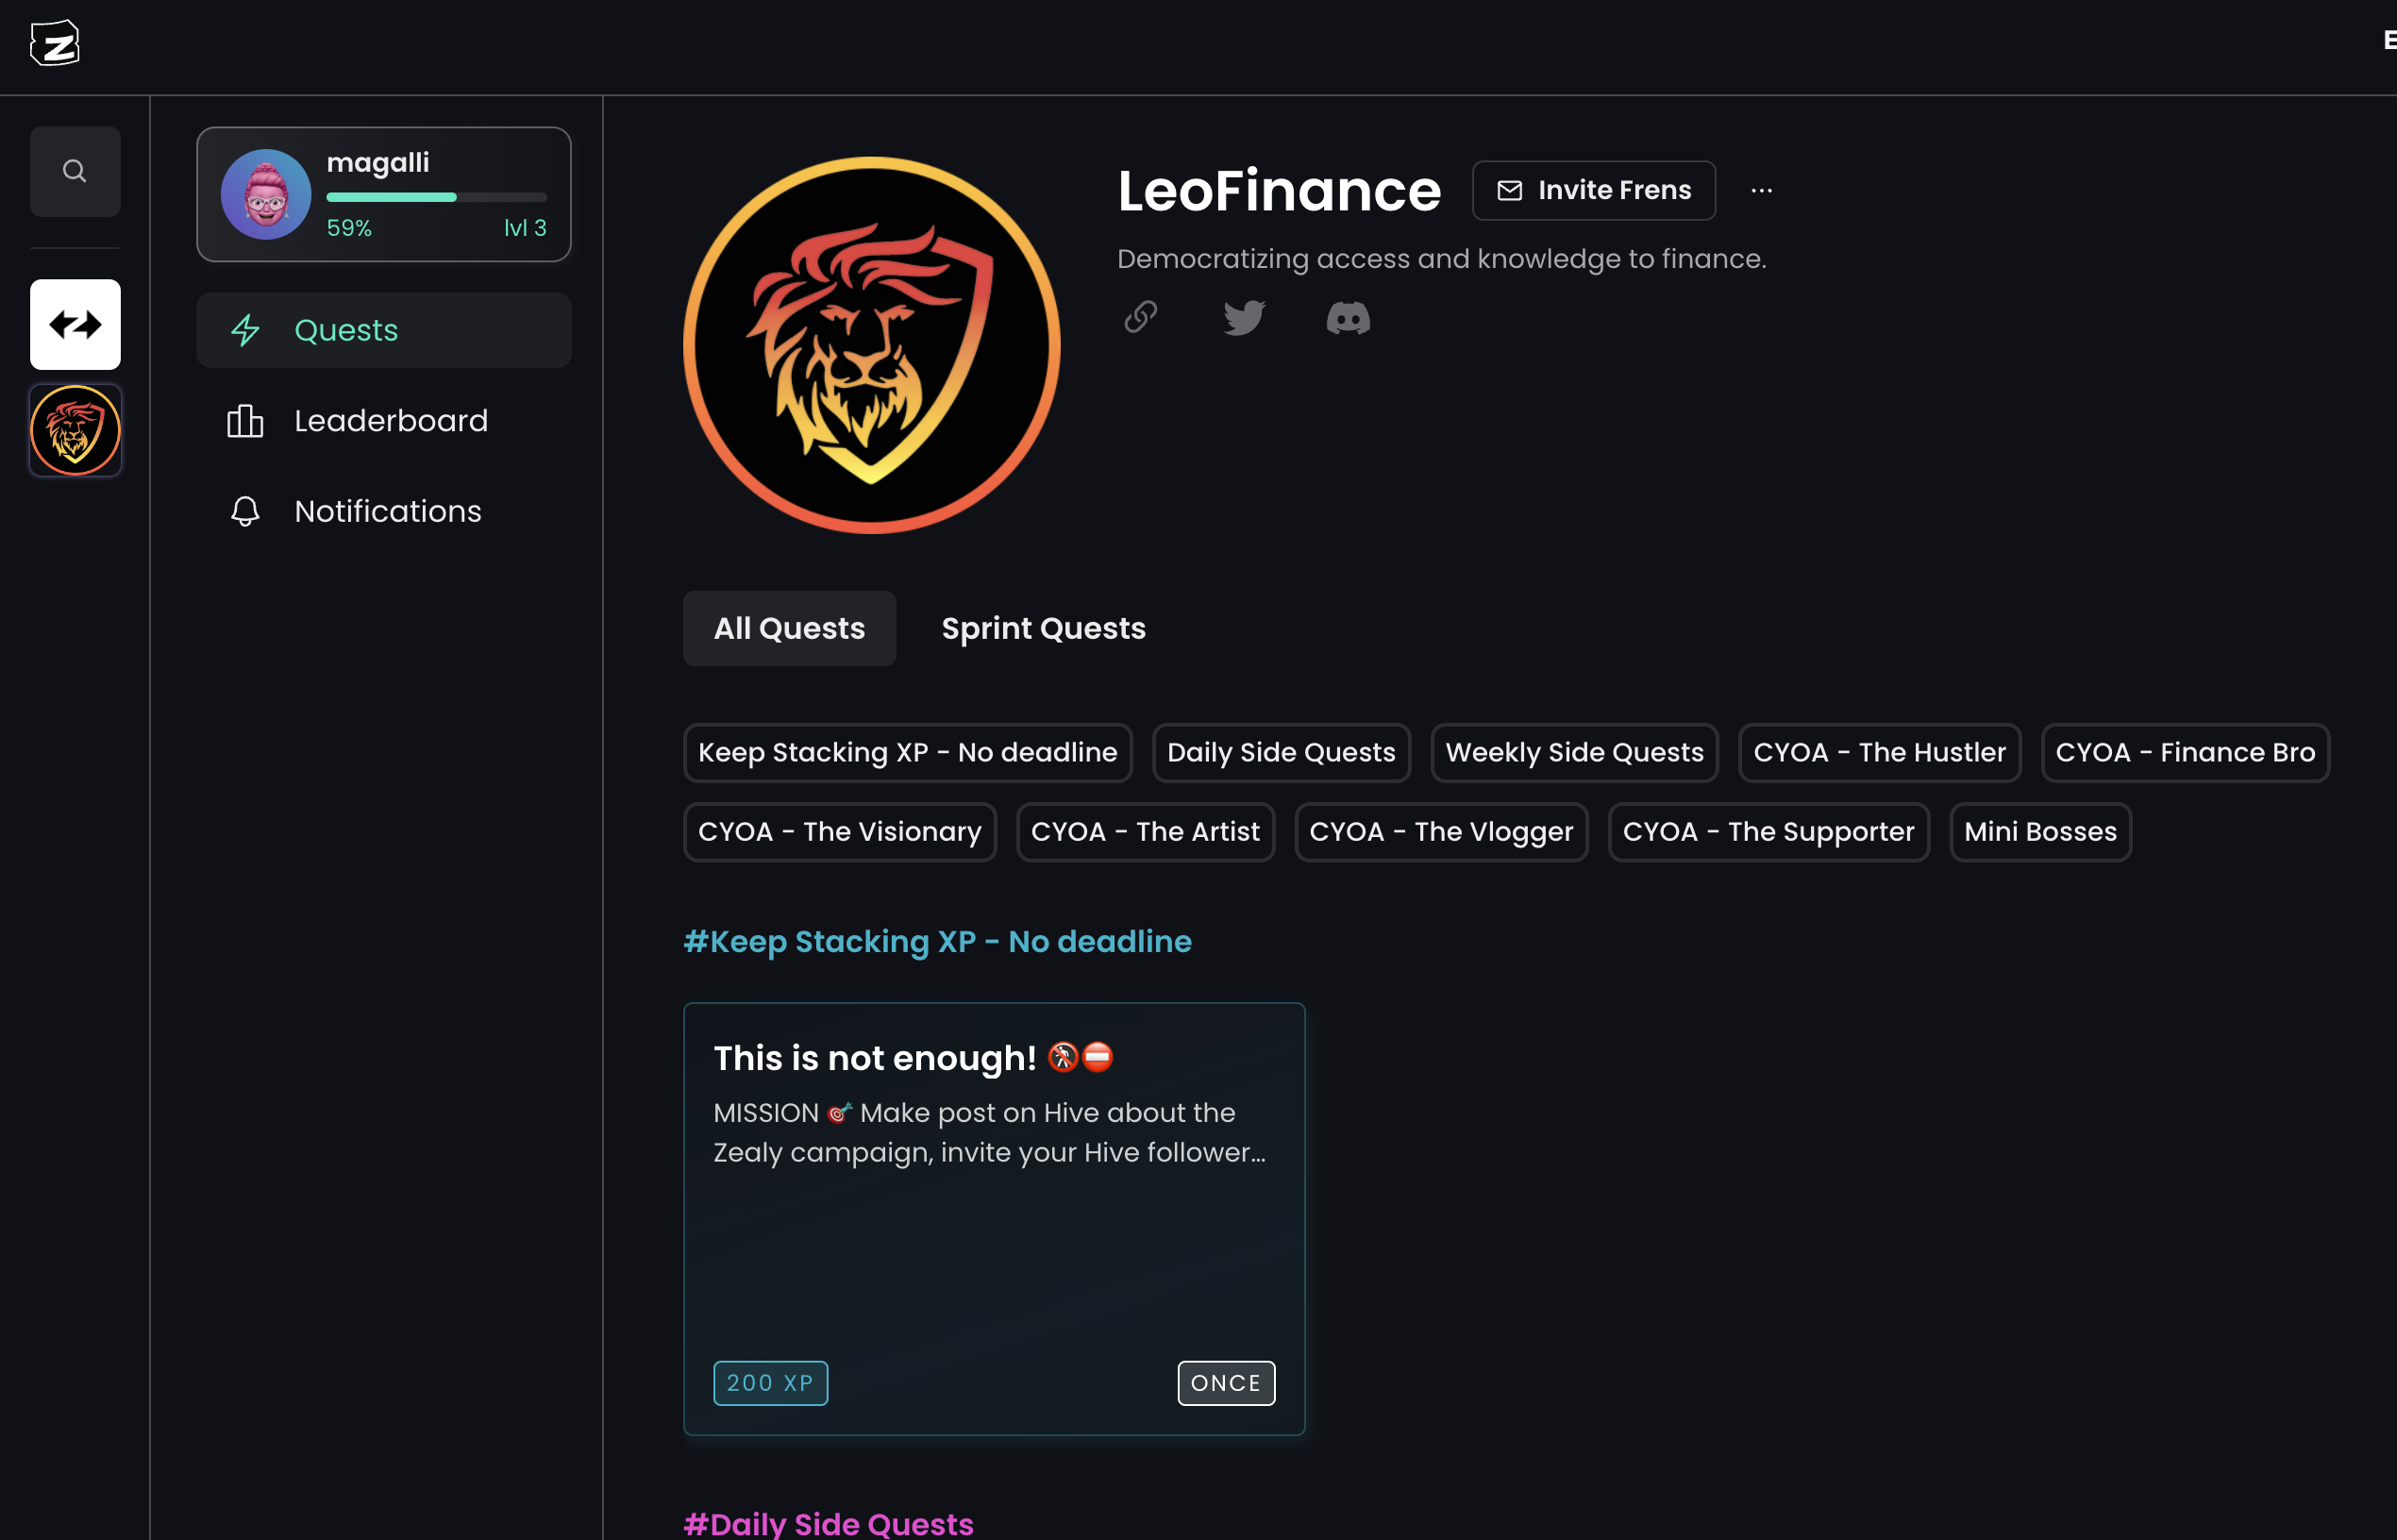Switch to the Sprint Quests tab
Image resolution: width=2397 pixels, height=1540 pixels.
(x=1043, y=628)
